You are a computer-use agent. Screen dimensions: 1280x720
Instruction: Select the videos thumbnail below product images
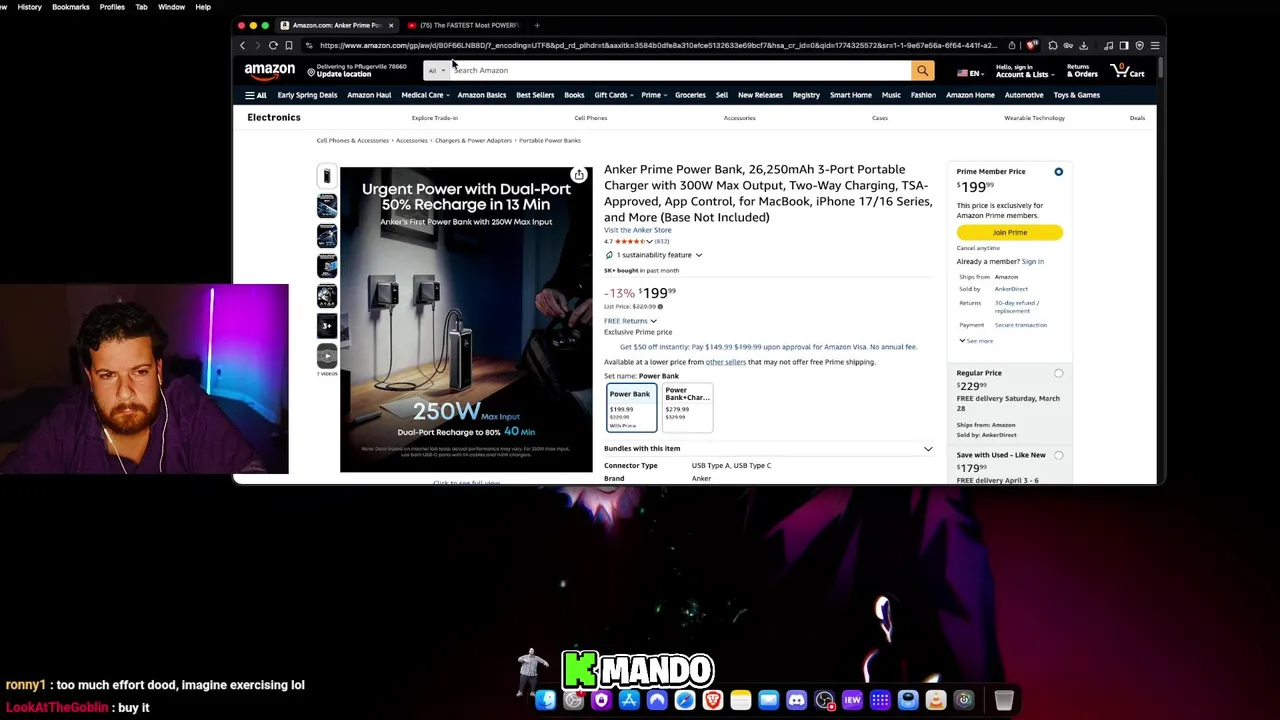tap(327, 356)
